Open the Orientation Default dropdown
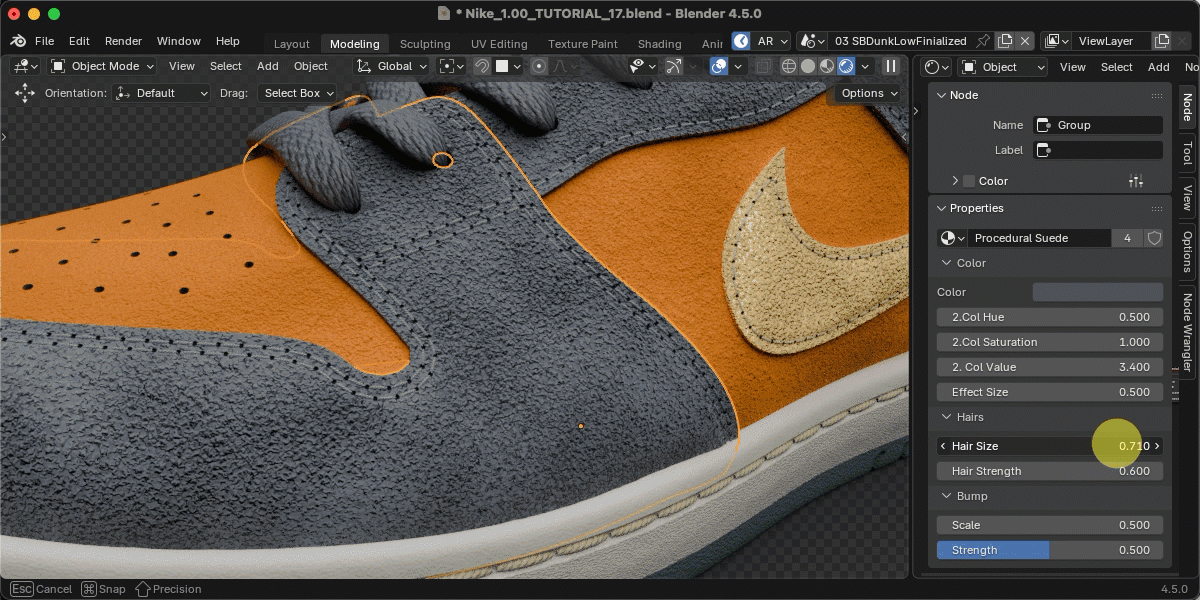The width and height of the screenshot is (1200, 600). coord(162,93)
